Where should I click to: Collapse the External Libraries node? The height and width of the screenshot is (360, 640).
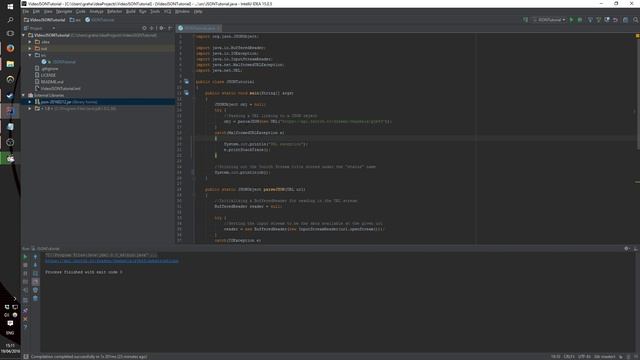[23, 95]
